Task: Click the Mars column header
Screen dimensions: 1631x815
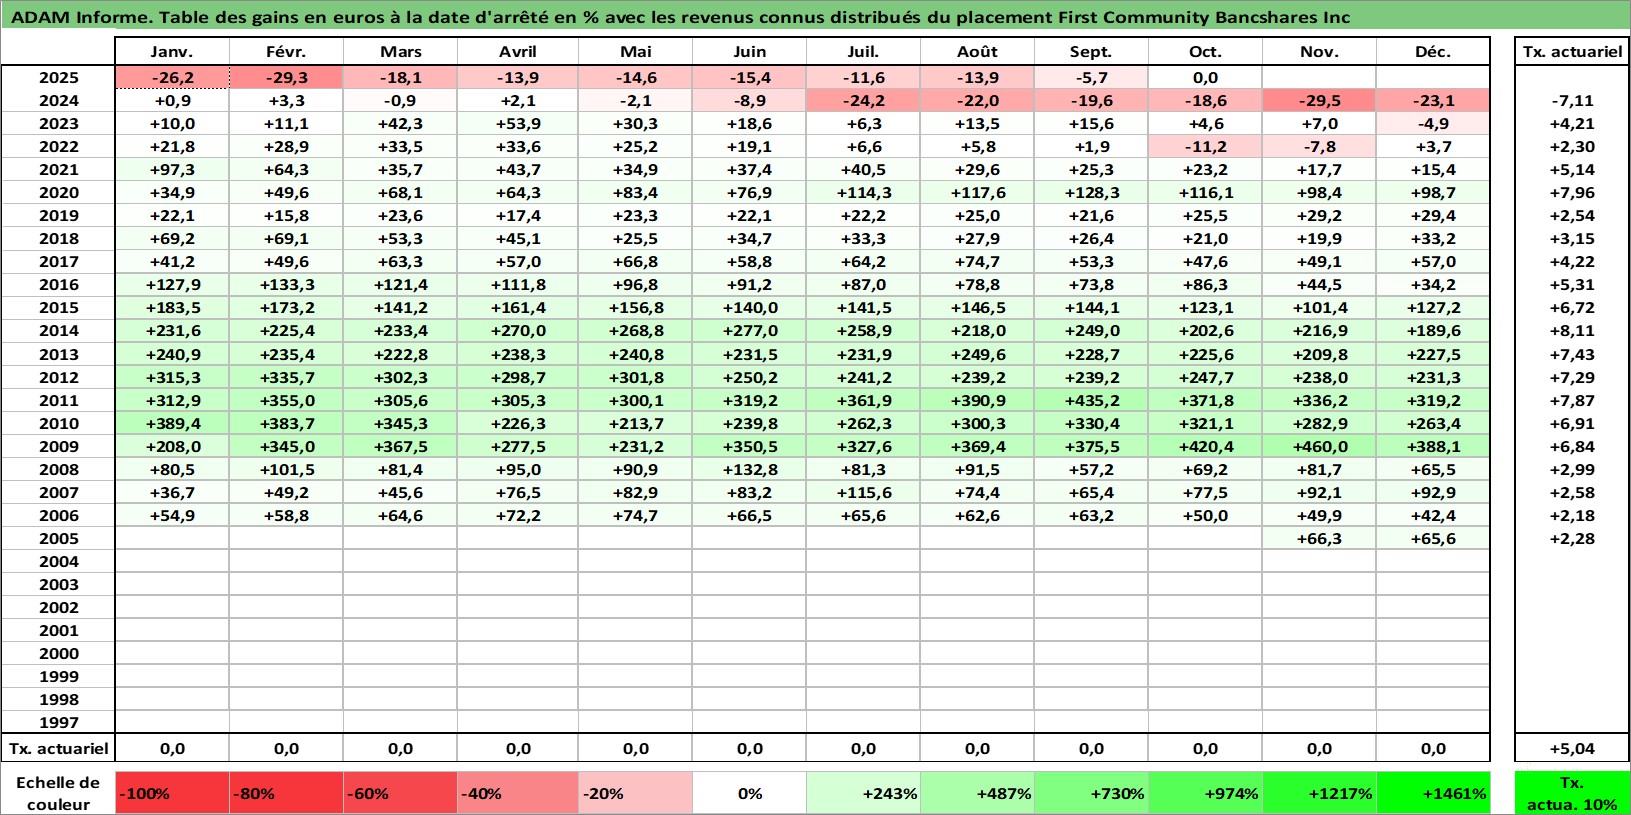Action: 400,52
